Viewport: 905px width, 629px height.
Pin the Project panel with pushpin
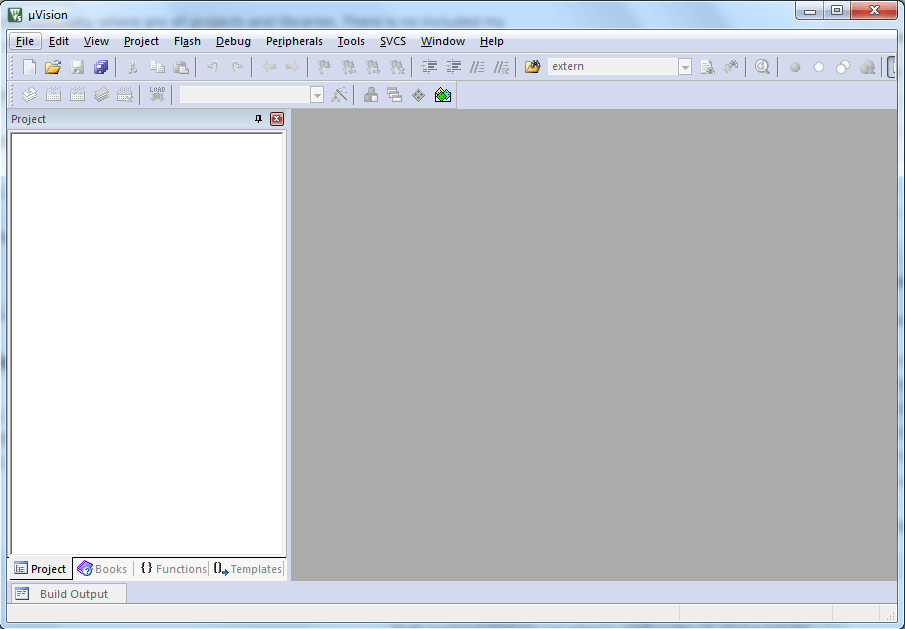[x=259, y=119]
